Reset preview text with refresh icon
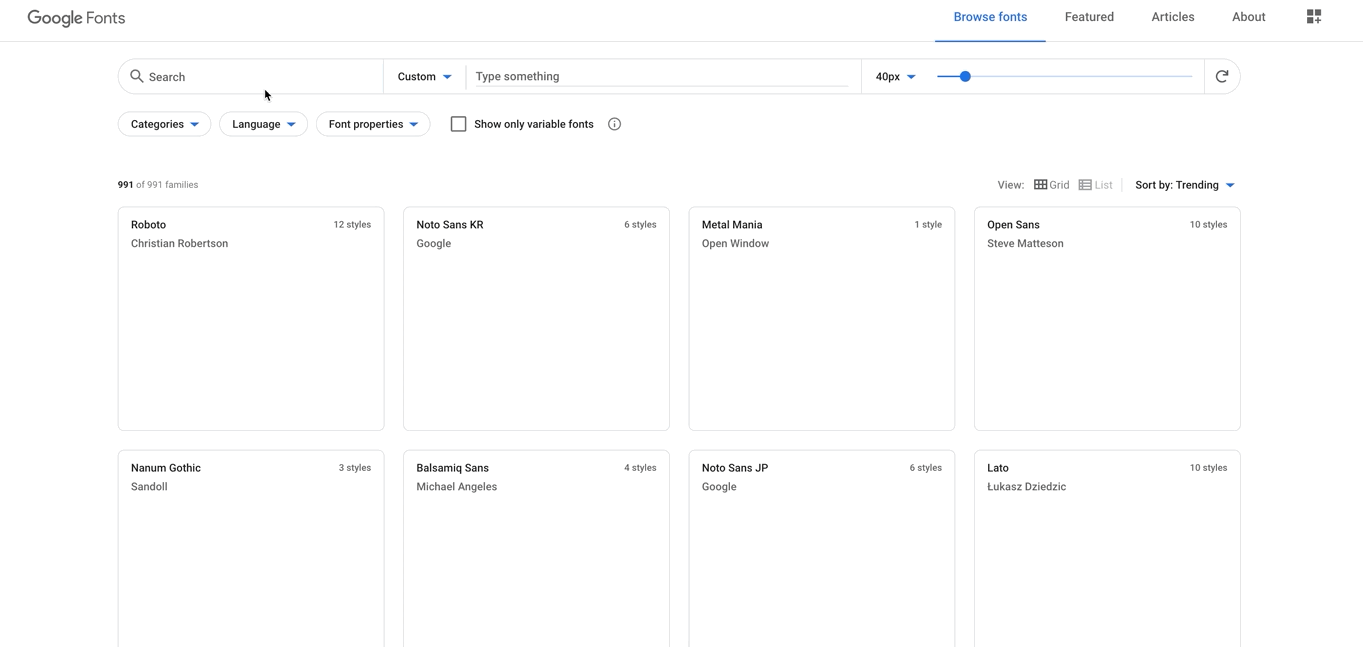This screenshot has width=1363, height=647. point(1221,76)
